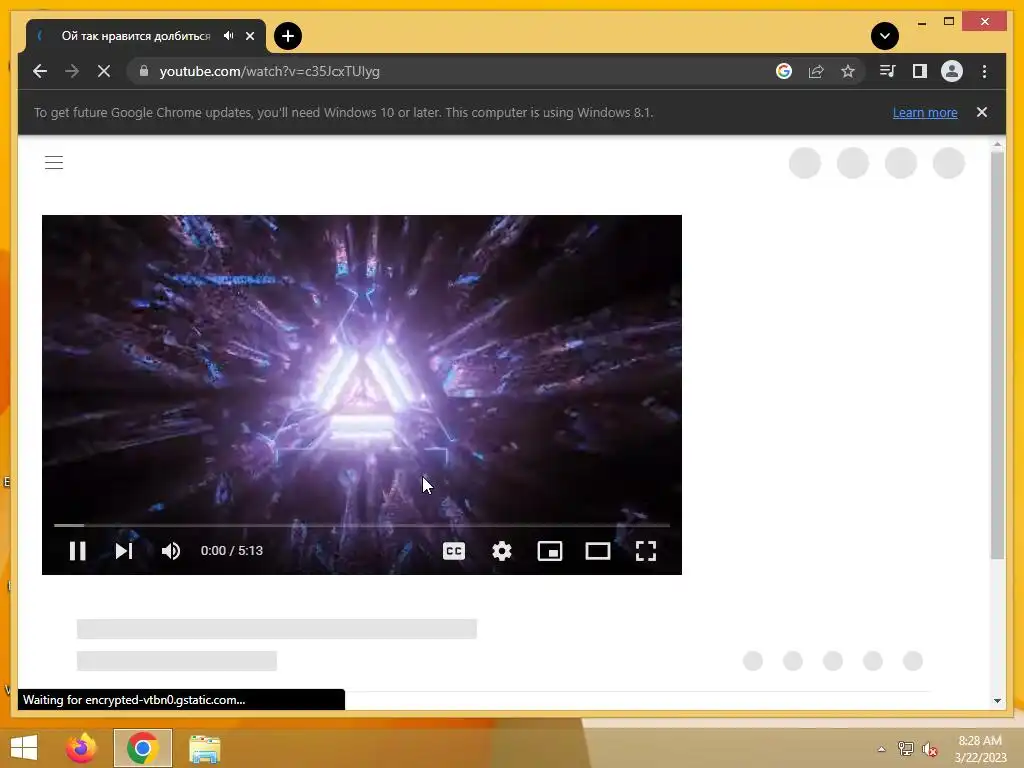
Task: Go back to previous page
Action: 40,71
